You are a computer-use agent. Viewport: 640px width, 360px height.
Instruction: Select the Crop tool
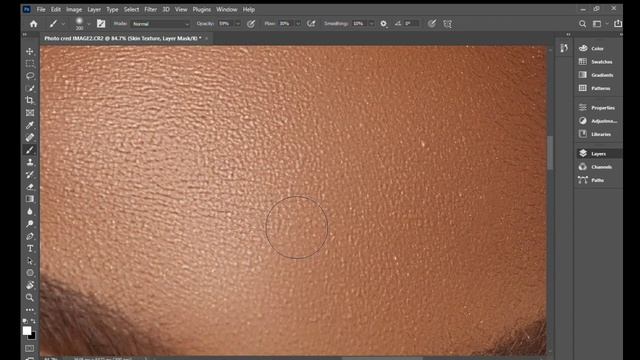[x=30, y=100]
